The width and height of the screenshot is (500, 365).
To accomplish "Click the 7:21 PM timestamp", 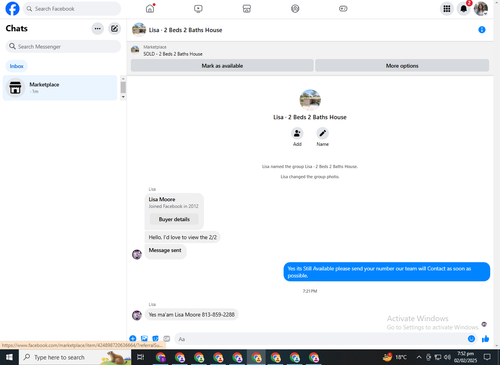I will (310, 291).
